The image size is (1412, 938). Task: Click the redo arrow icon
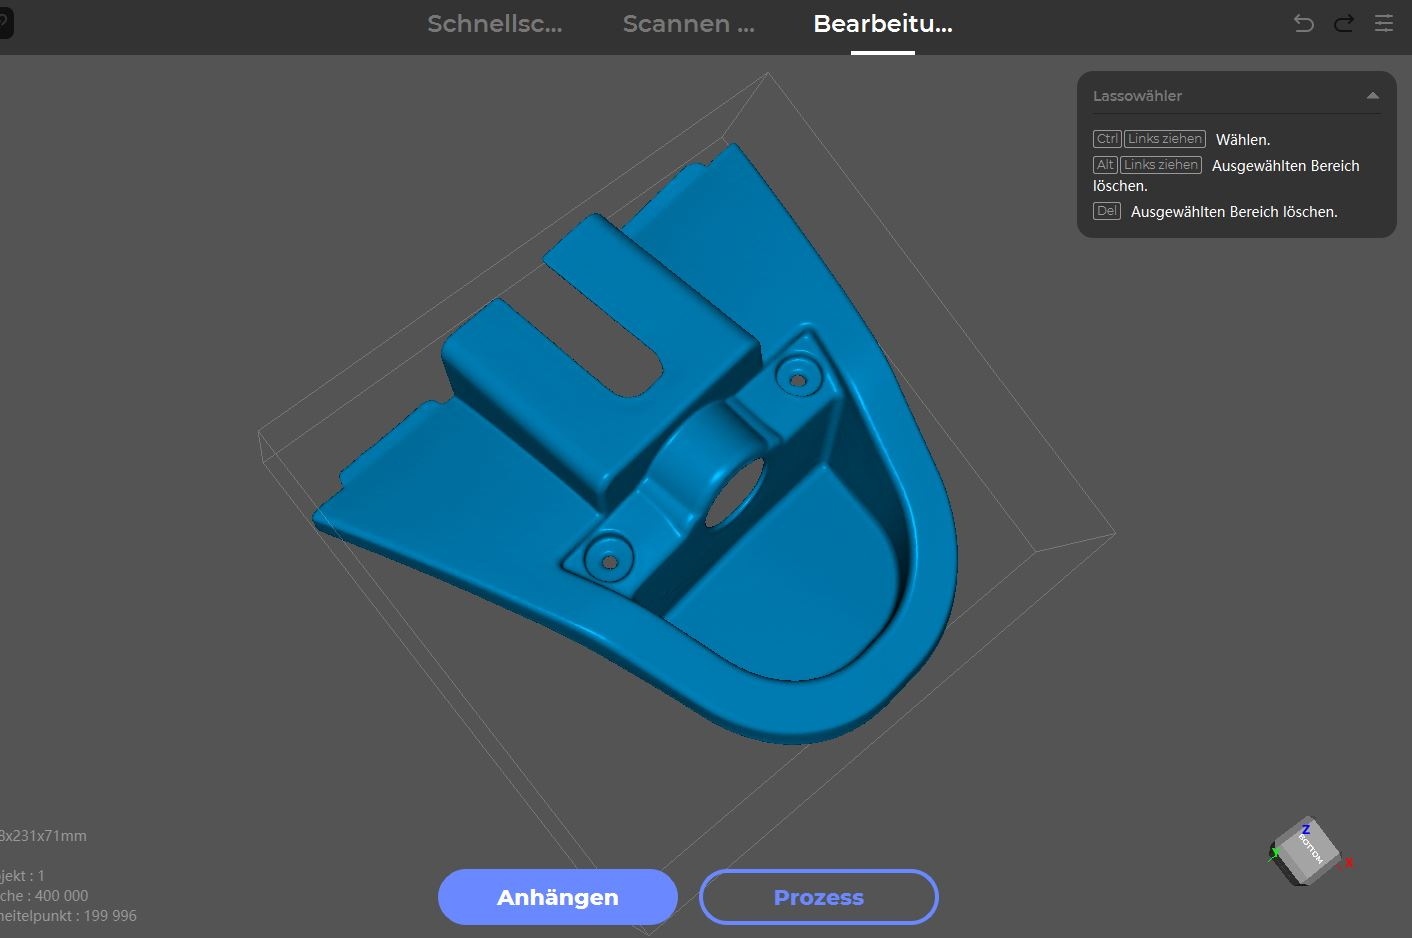(x=1344, y=23)
